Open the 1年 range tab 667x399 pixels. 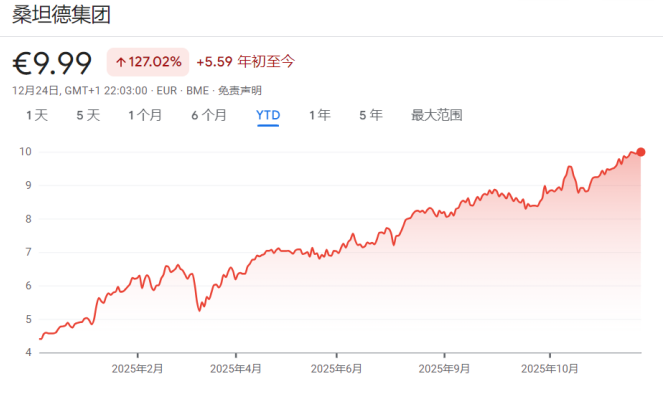[x=319, y=115]
